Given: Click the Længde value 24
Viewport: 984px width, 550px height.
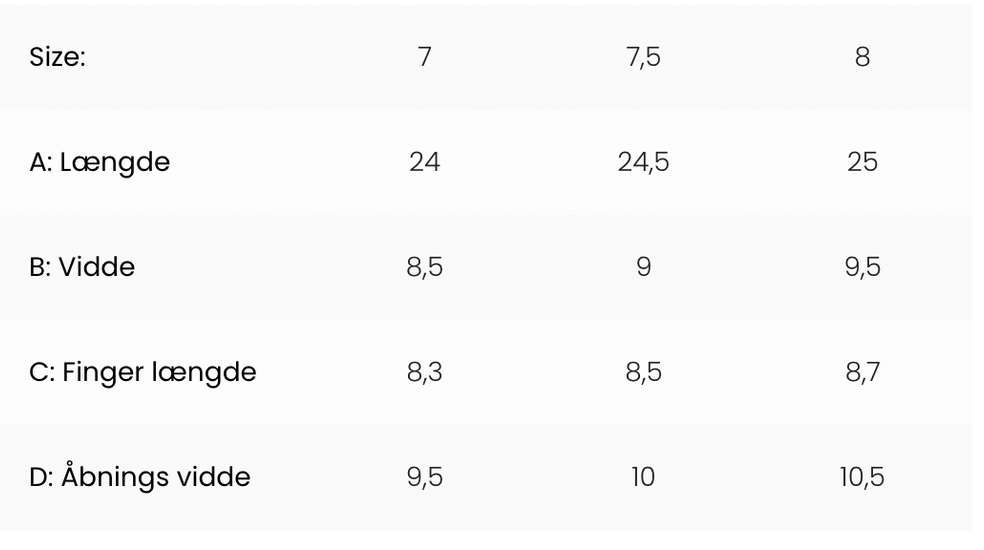Looking at the screenshot, I should 424,162.
